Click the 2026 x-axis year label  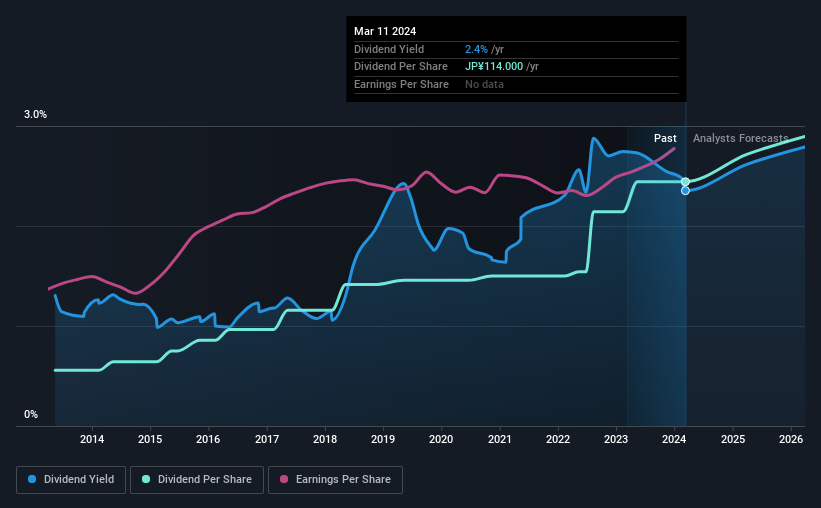pyautogui.click(x=791, y=439)
